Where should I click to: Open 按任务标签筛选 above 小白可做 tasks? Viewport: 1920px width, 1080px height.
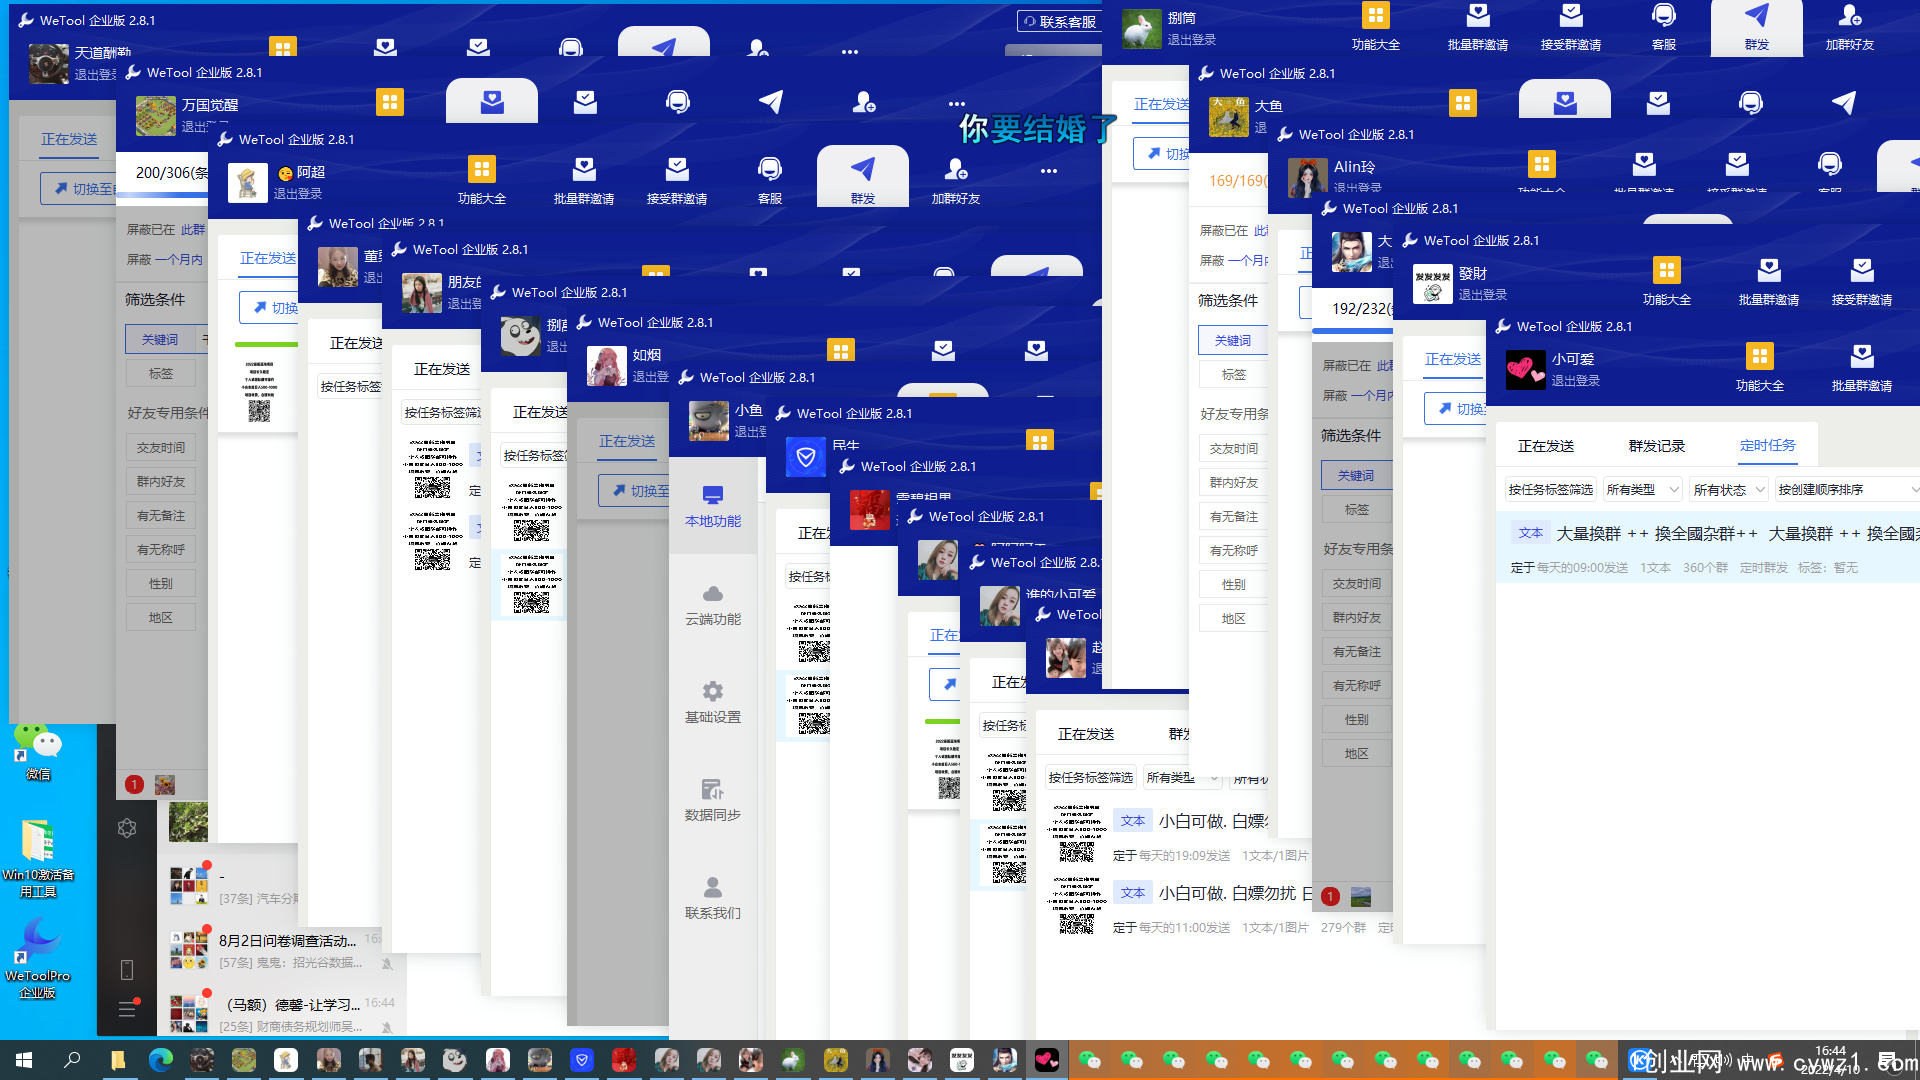pyautogui.click(x=1090, y=778)
